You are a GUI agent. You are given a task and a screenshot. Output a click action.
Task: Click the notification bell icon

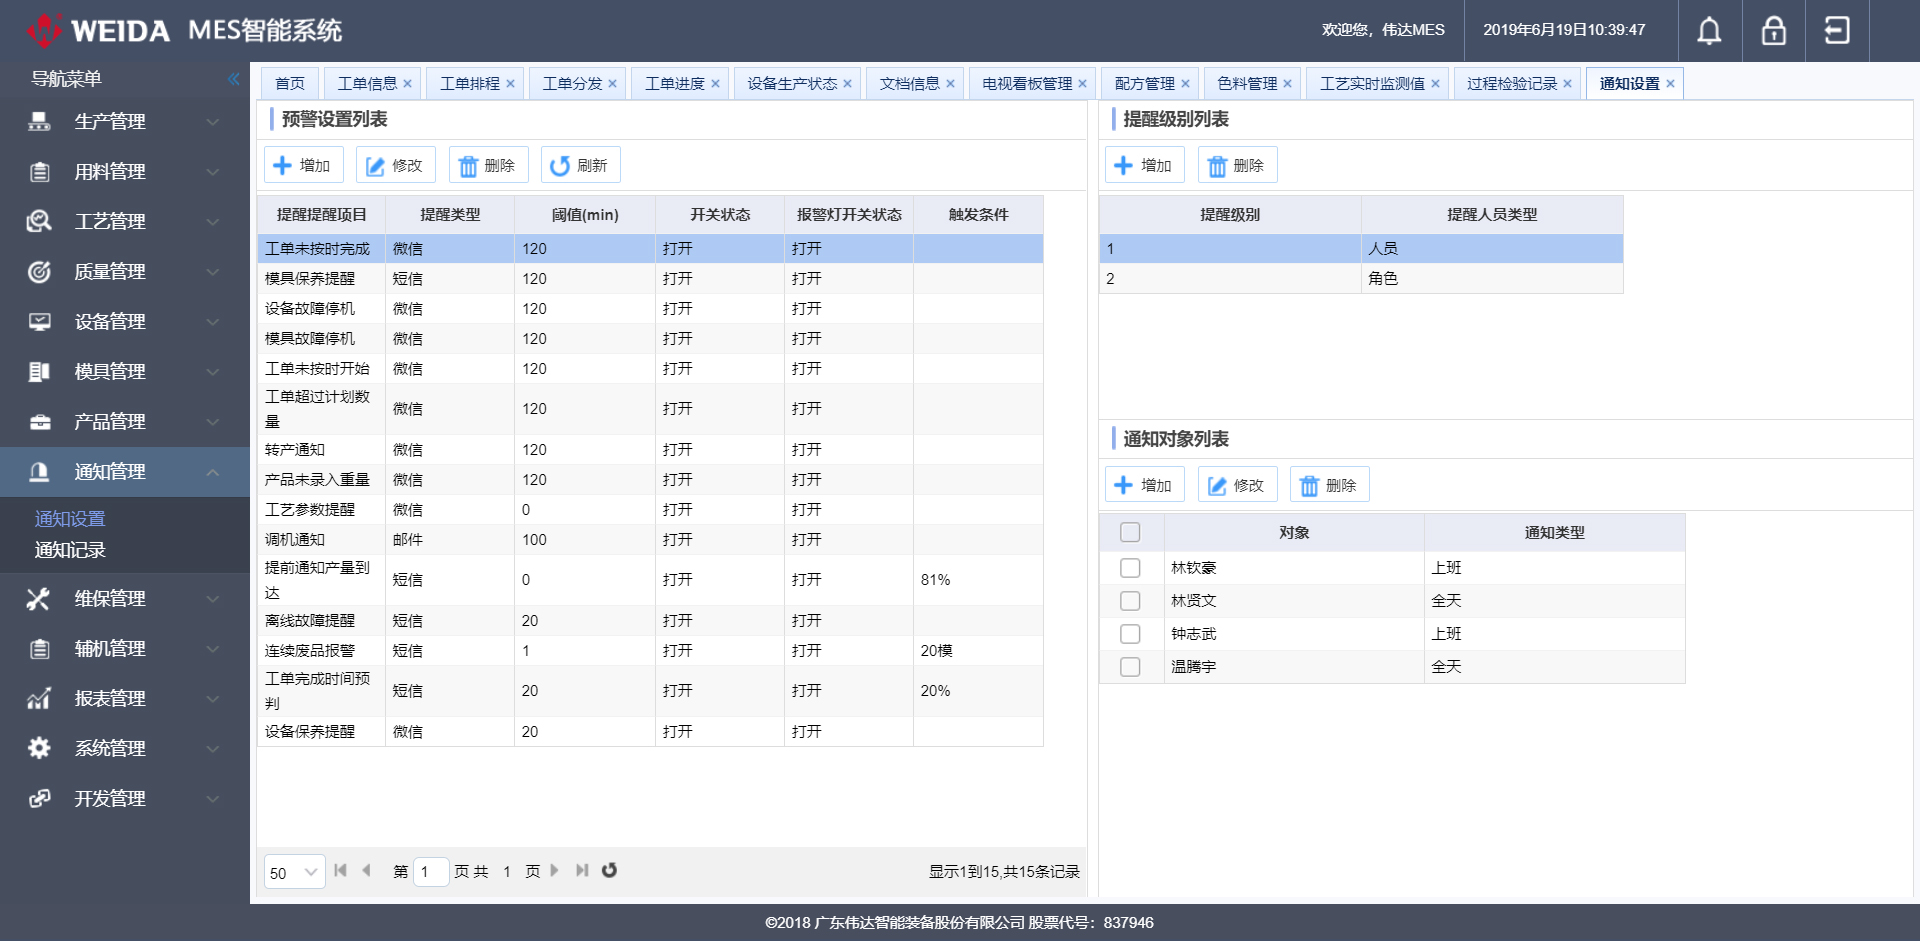[1709, 31]
